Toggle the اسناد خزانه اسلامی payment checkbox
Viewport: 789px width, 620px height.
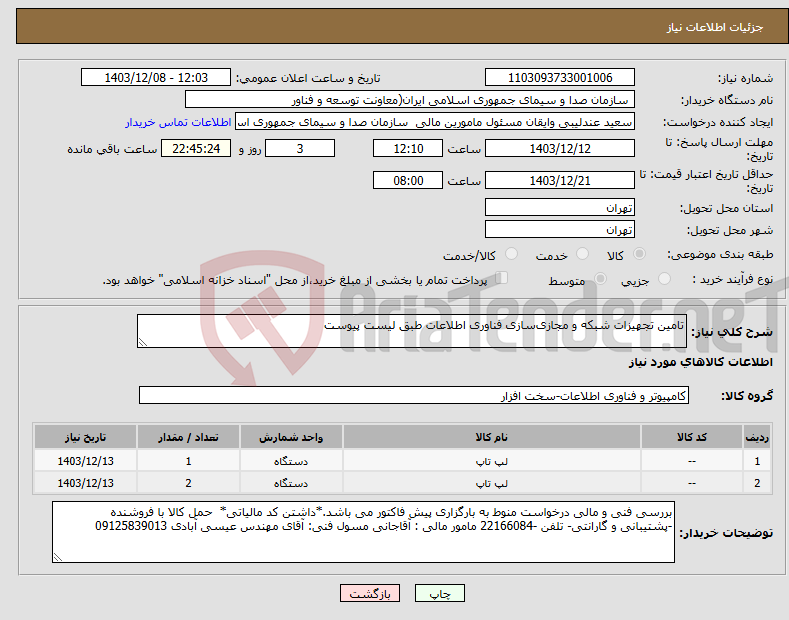point(502,278)
